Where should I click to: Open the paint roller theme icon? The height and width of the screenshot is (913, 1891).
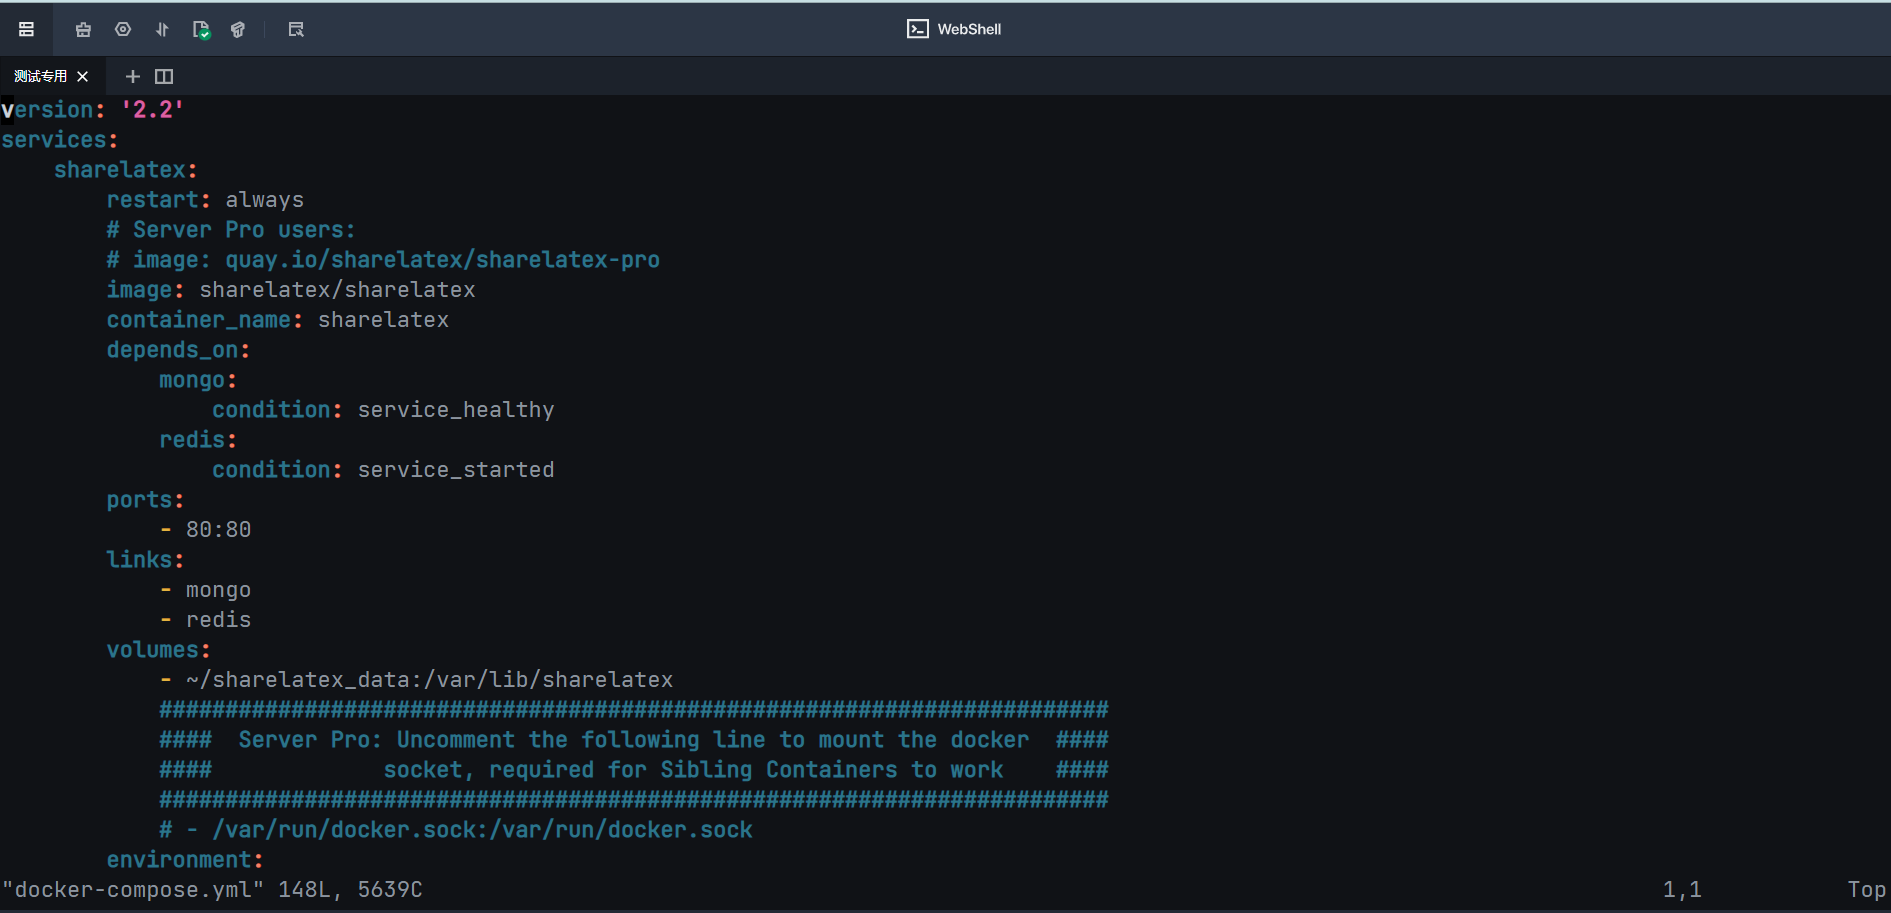point(238,29)
